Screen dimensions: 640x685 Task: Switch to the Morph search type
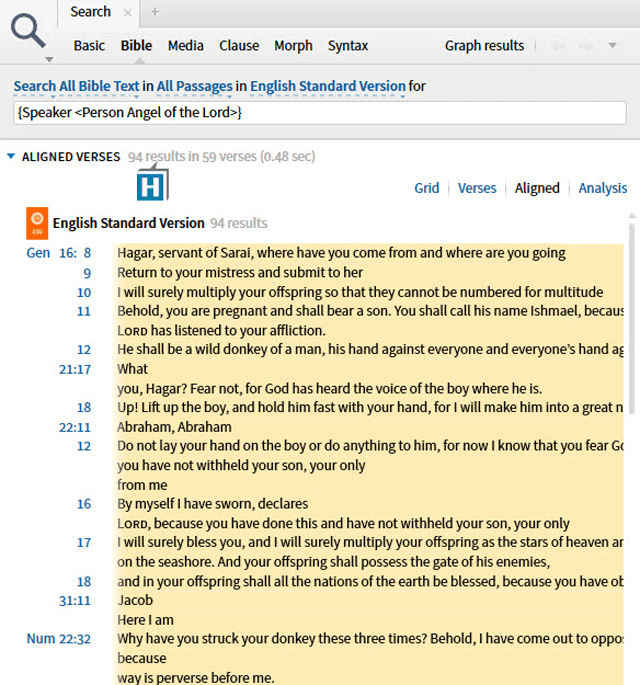pyautogui.click(x=293, y=46)
